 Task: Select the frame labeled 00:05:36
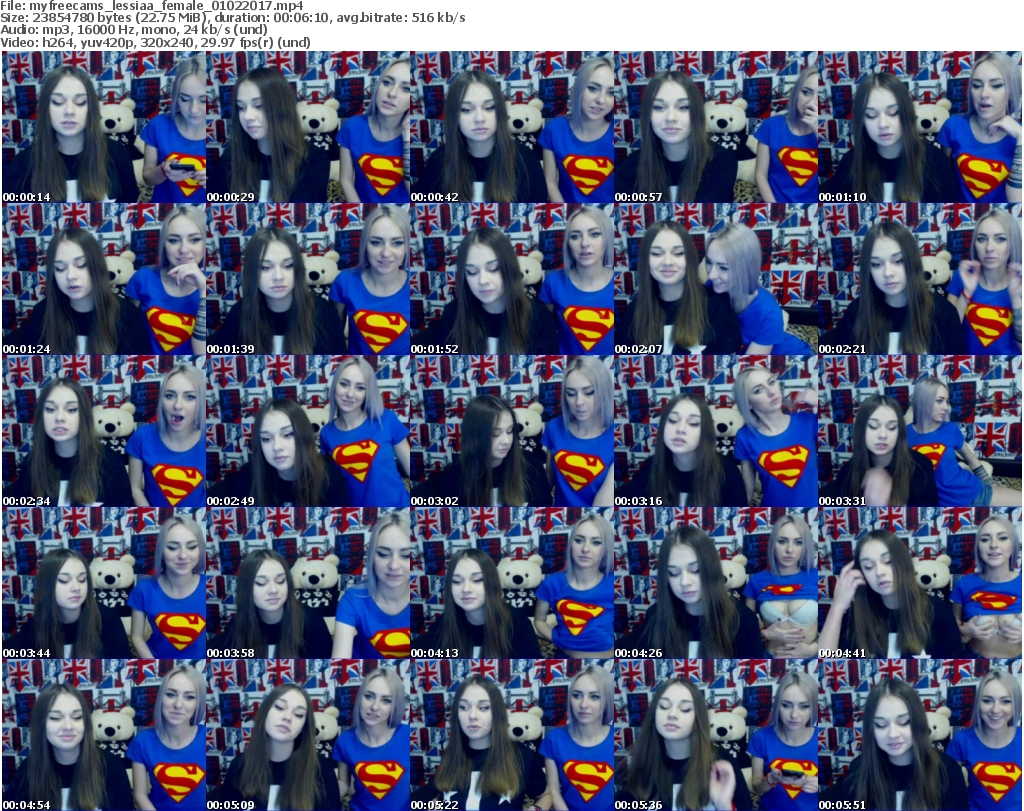[716, 735]
